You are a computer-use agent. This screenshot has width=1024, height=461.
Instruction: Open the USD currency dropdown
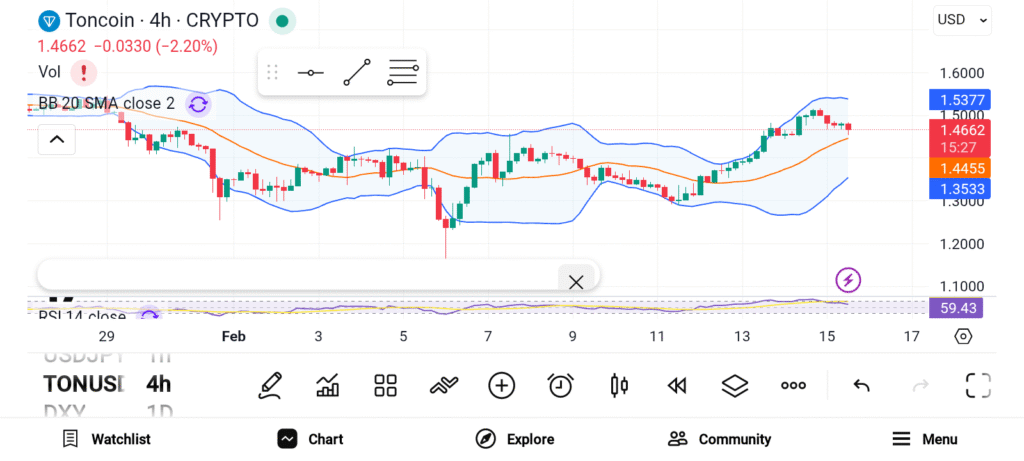[x=962, y=19]
